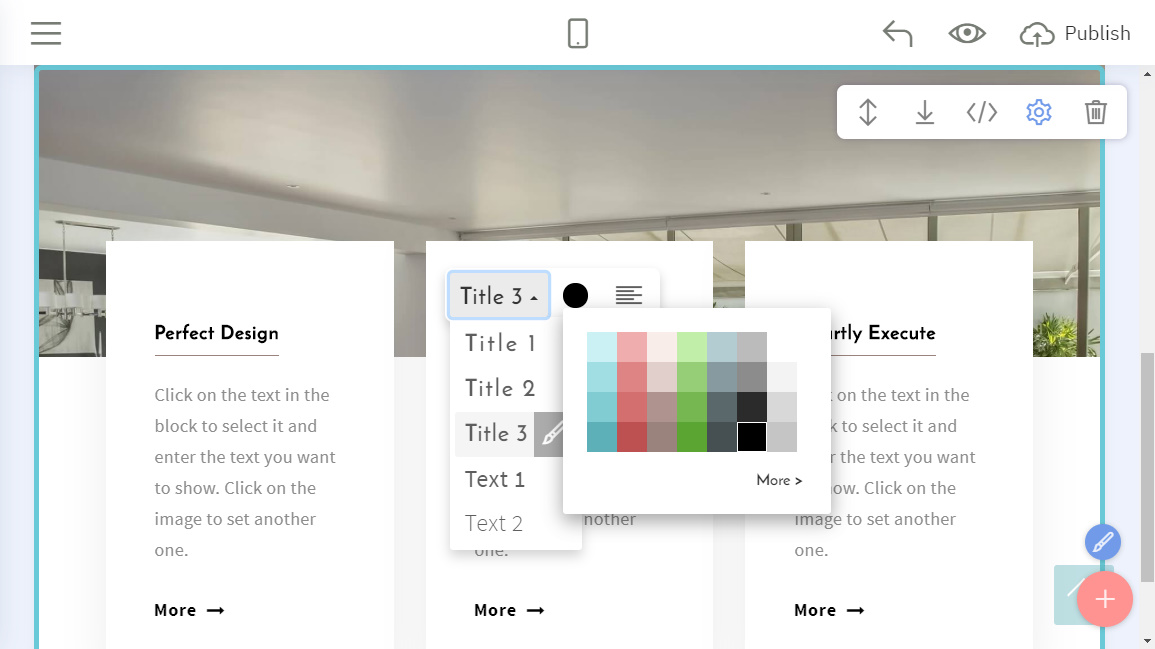Click the move block up/down arrows icon
This screenshot has width=1155, height=649.
(868, 112)
